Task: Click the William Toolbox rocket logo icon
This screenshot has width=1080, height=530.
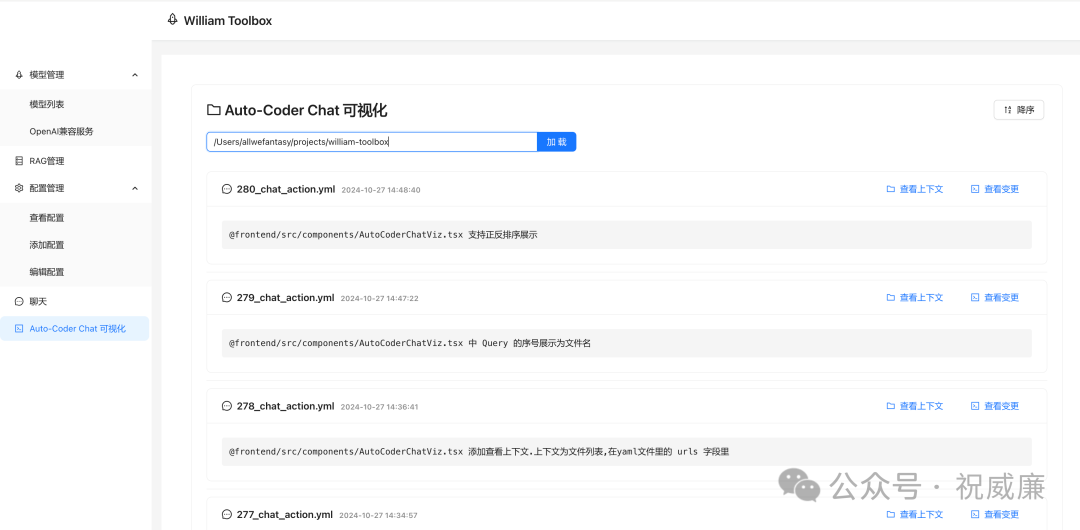Action: point(172,19)
